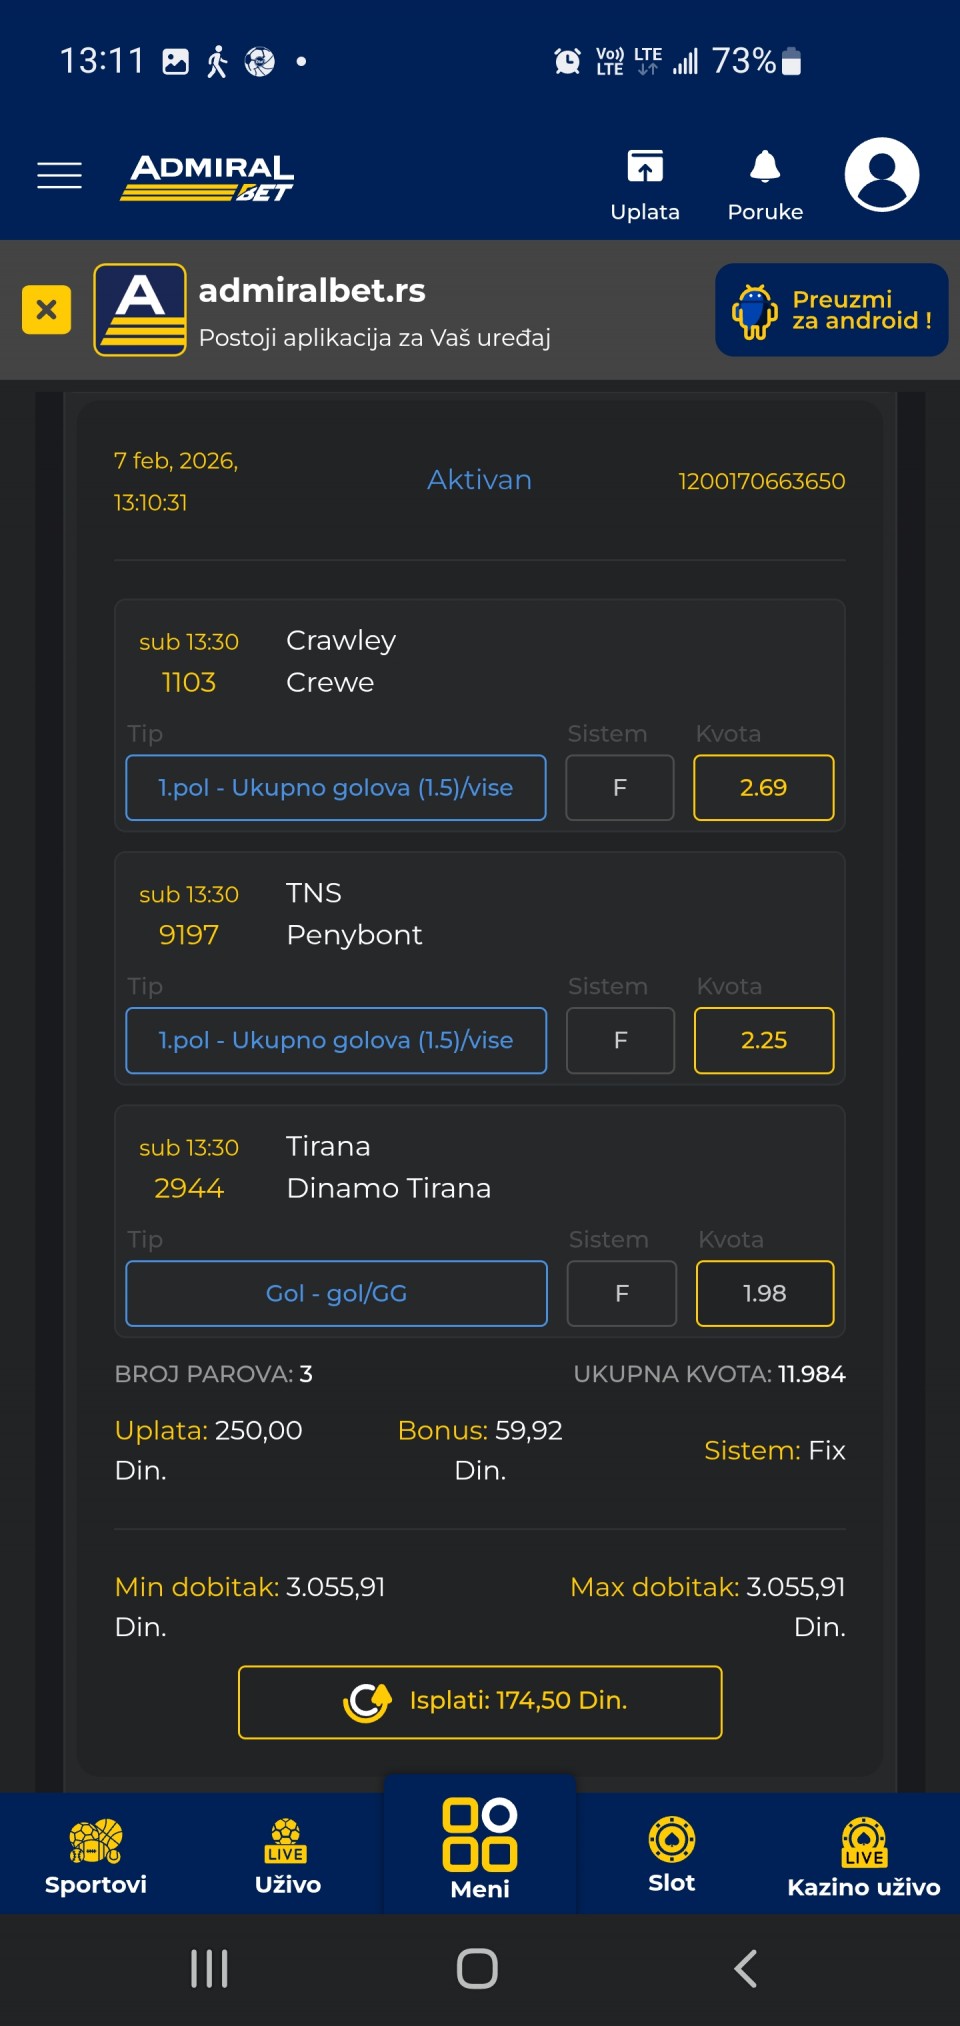Tap the Gol - gol/GG tip box
Image resolution: width=960 pixels, height=2026 pixels.
tap(336, 1294)
